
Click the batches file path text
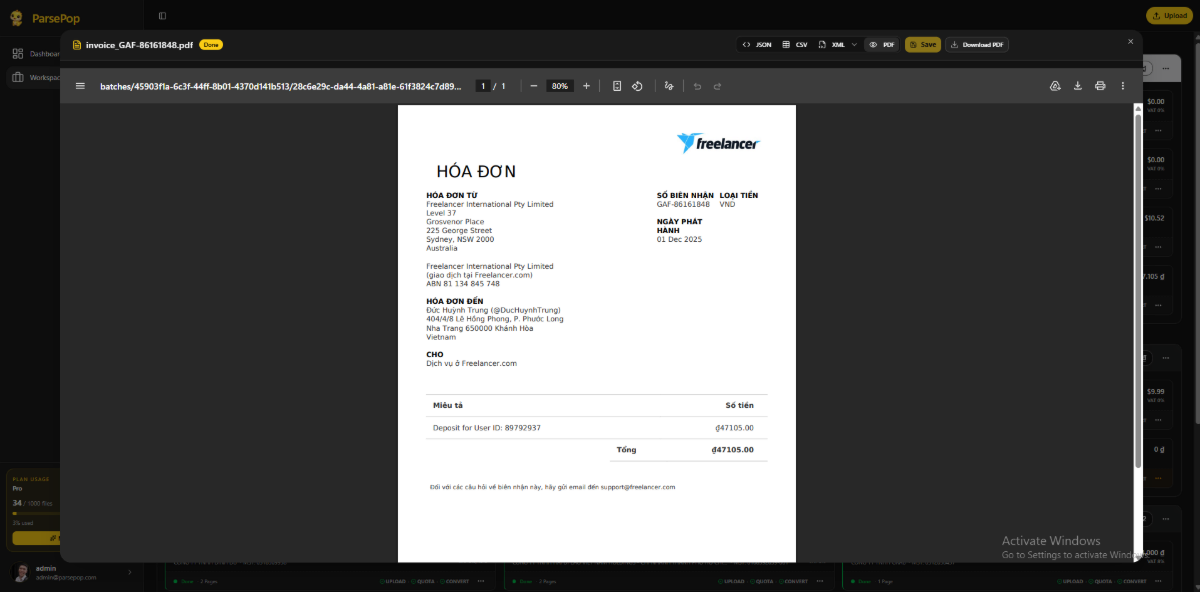(281, 86)
